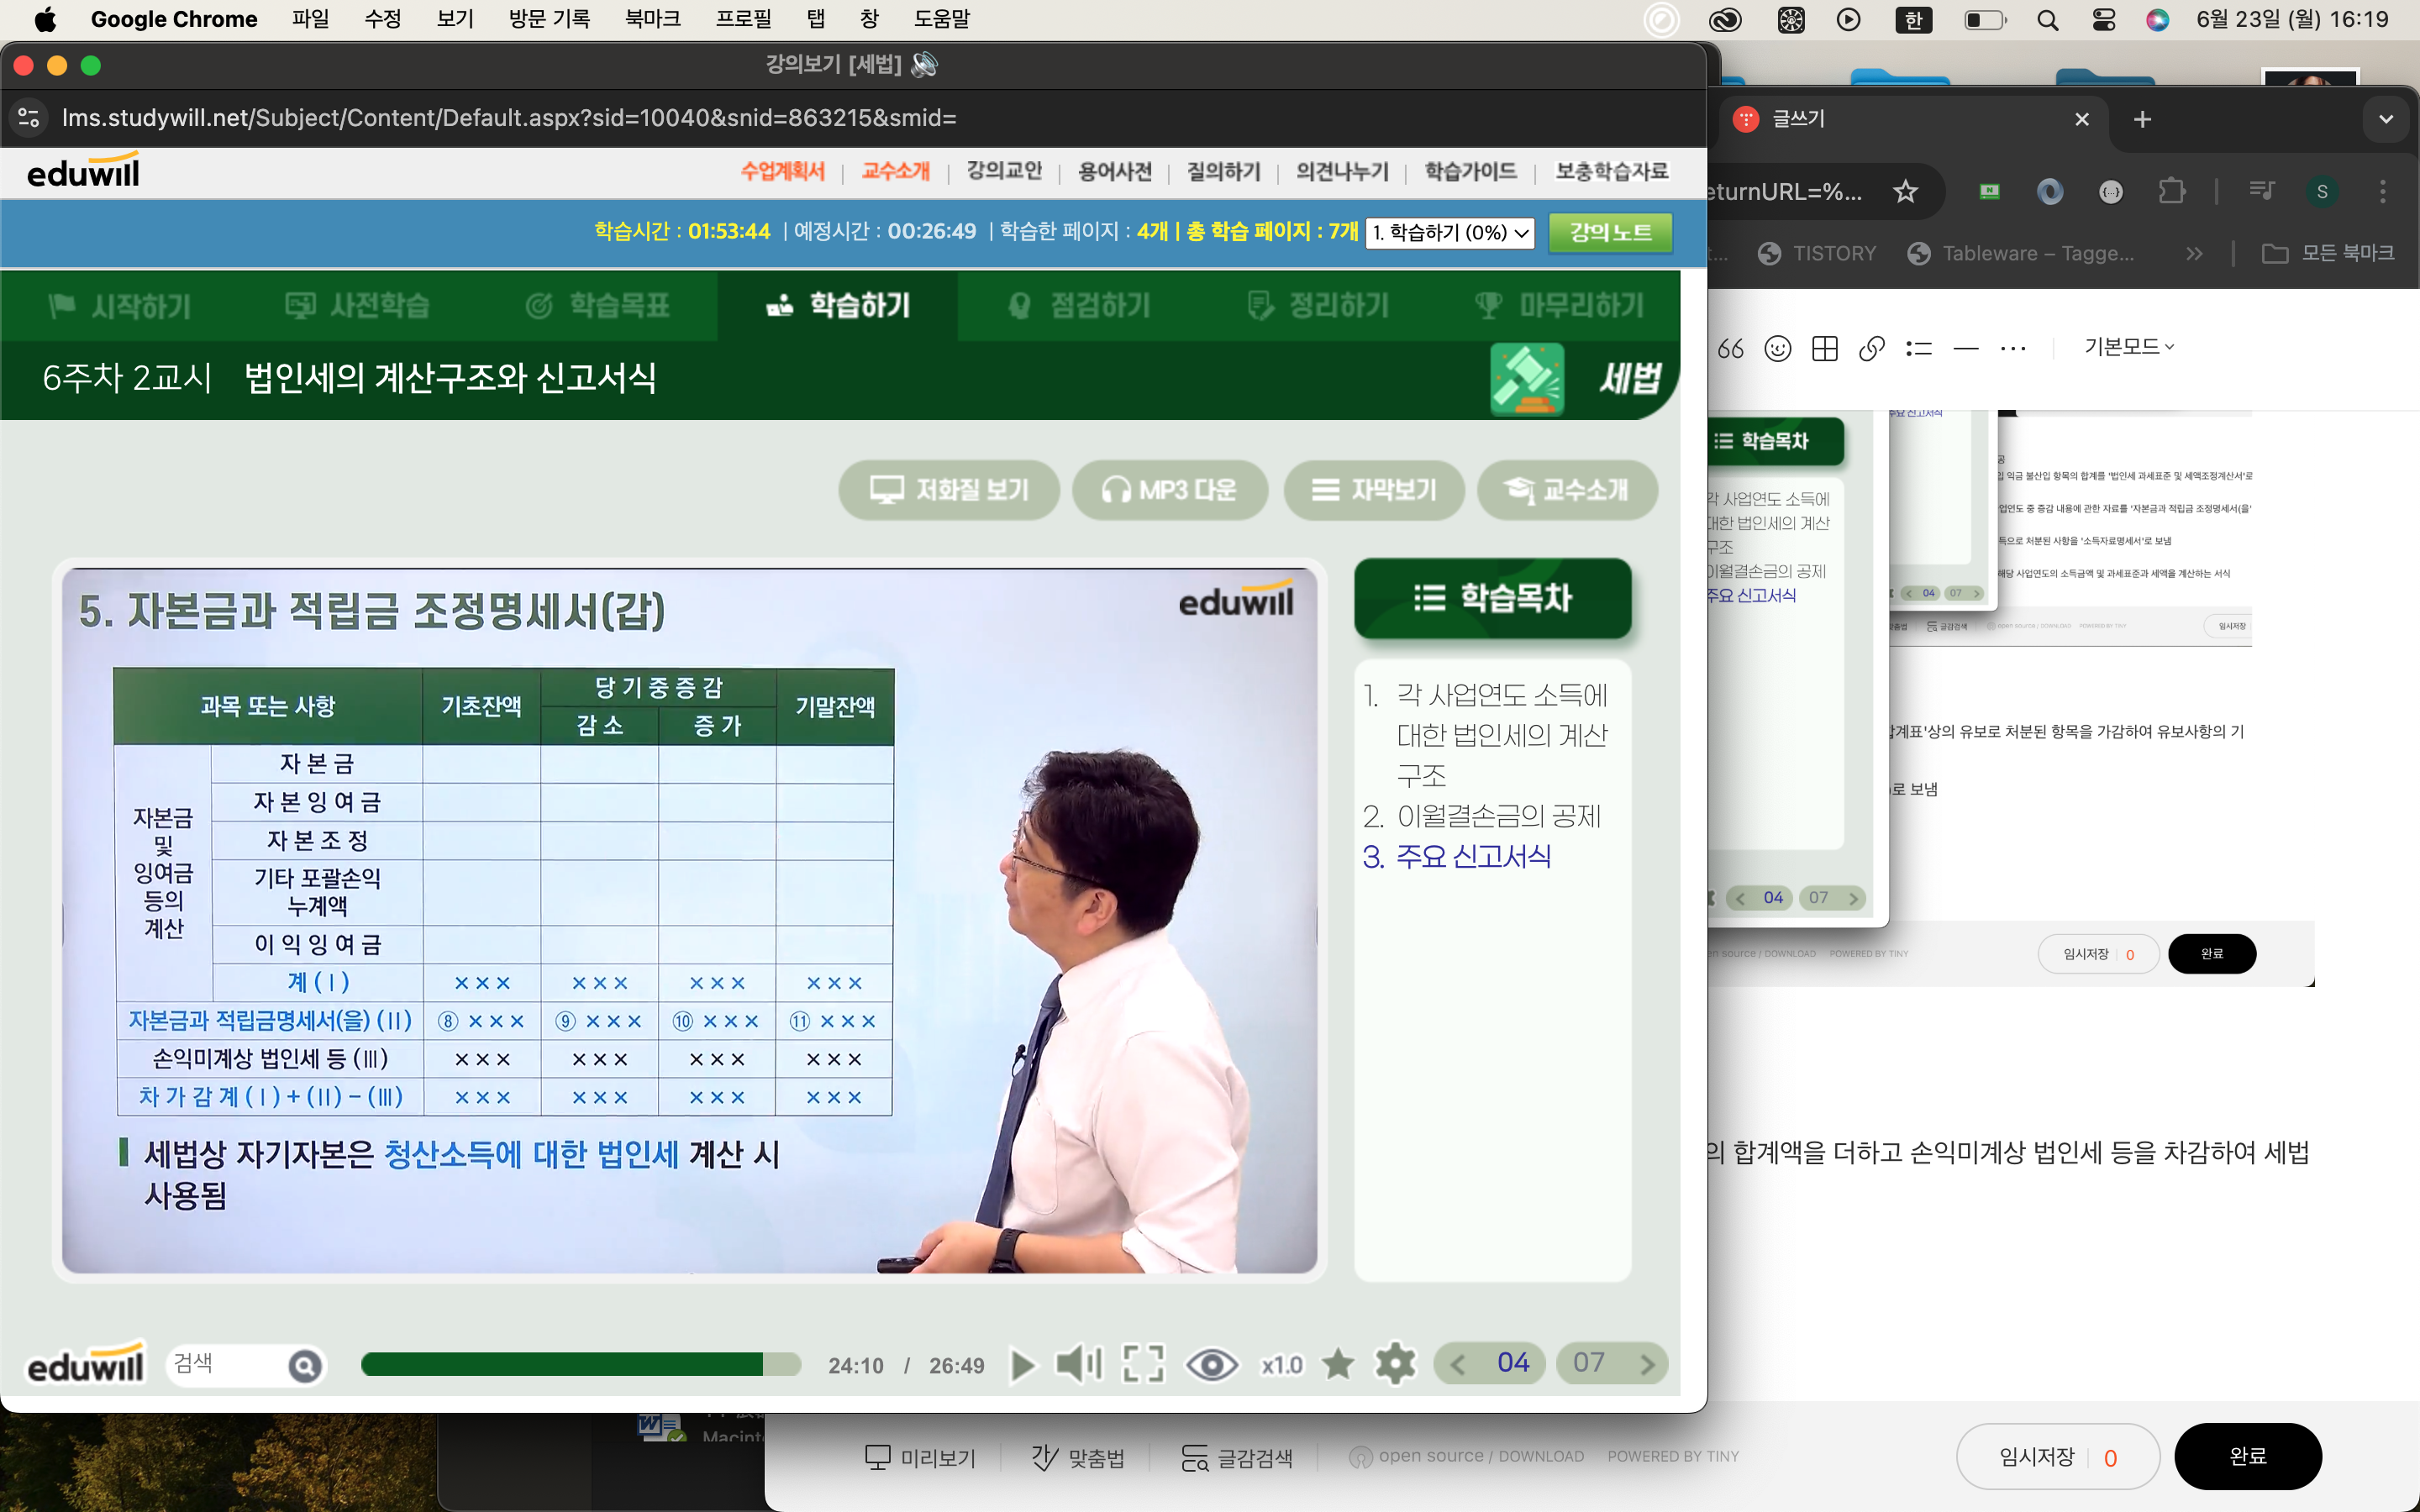This screenshot has height=1512, width=2420.
Task: Expand the 기본모드 editor mode dropdown
Action: 2128,347
